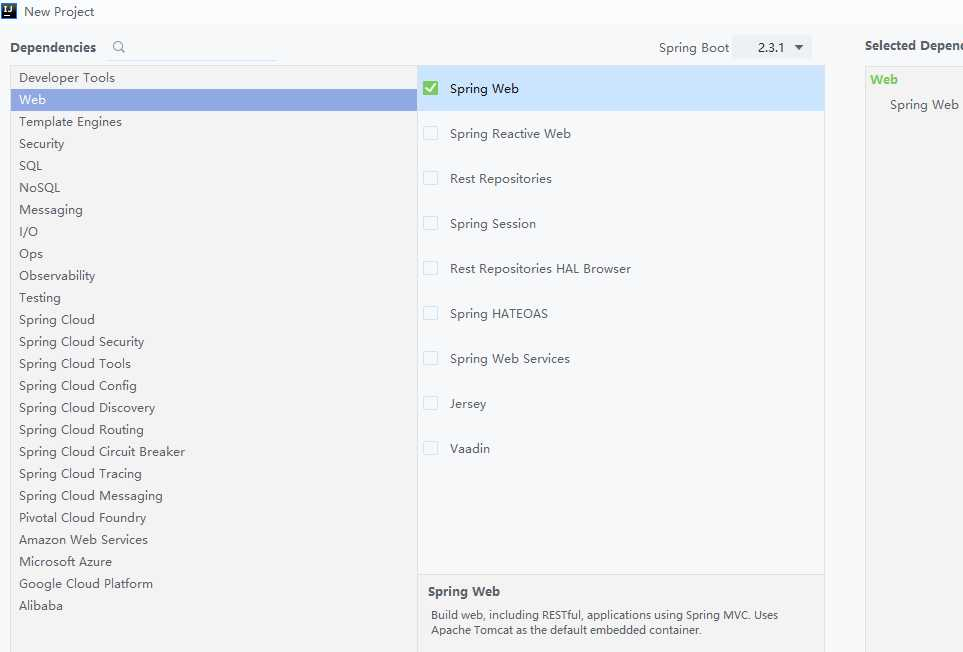963x652 pixels.
Task: Enable the Spring Reactive Web checkbox
Action: [x=431, y=133]
